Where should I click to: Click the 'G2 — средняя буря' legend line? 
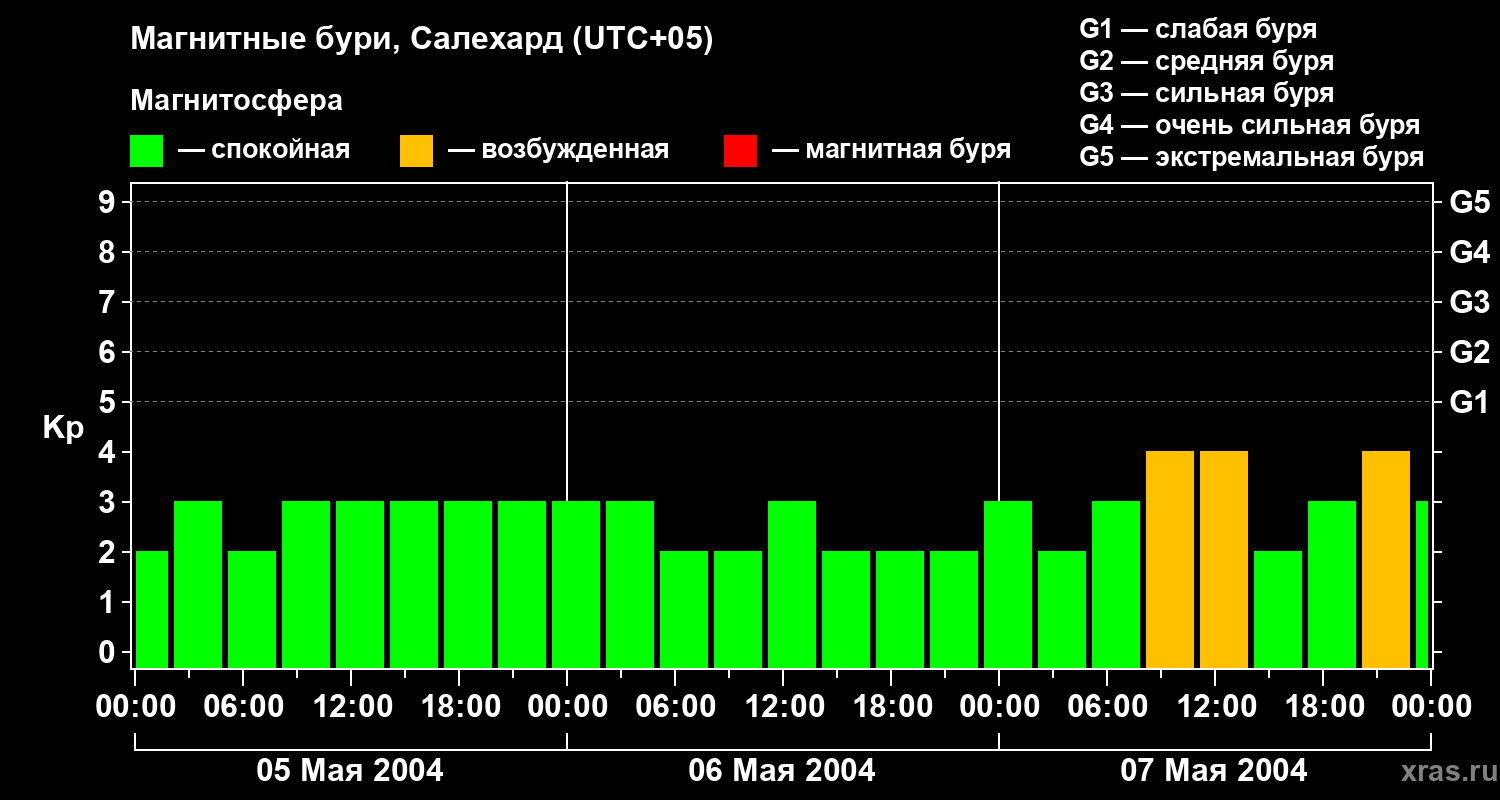tap(1207, 61)
